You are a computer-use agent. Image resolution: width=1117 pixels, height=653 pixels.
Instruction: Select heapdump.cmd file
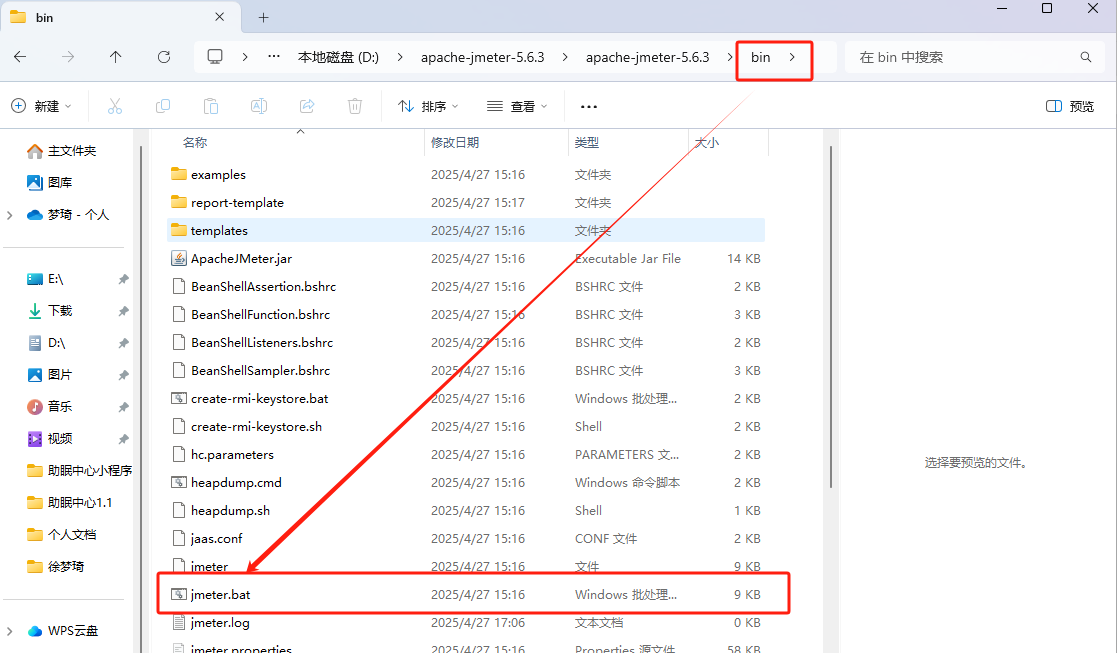[x=466, y=483]
